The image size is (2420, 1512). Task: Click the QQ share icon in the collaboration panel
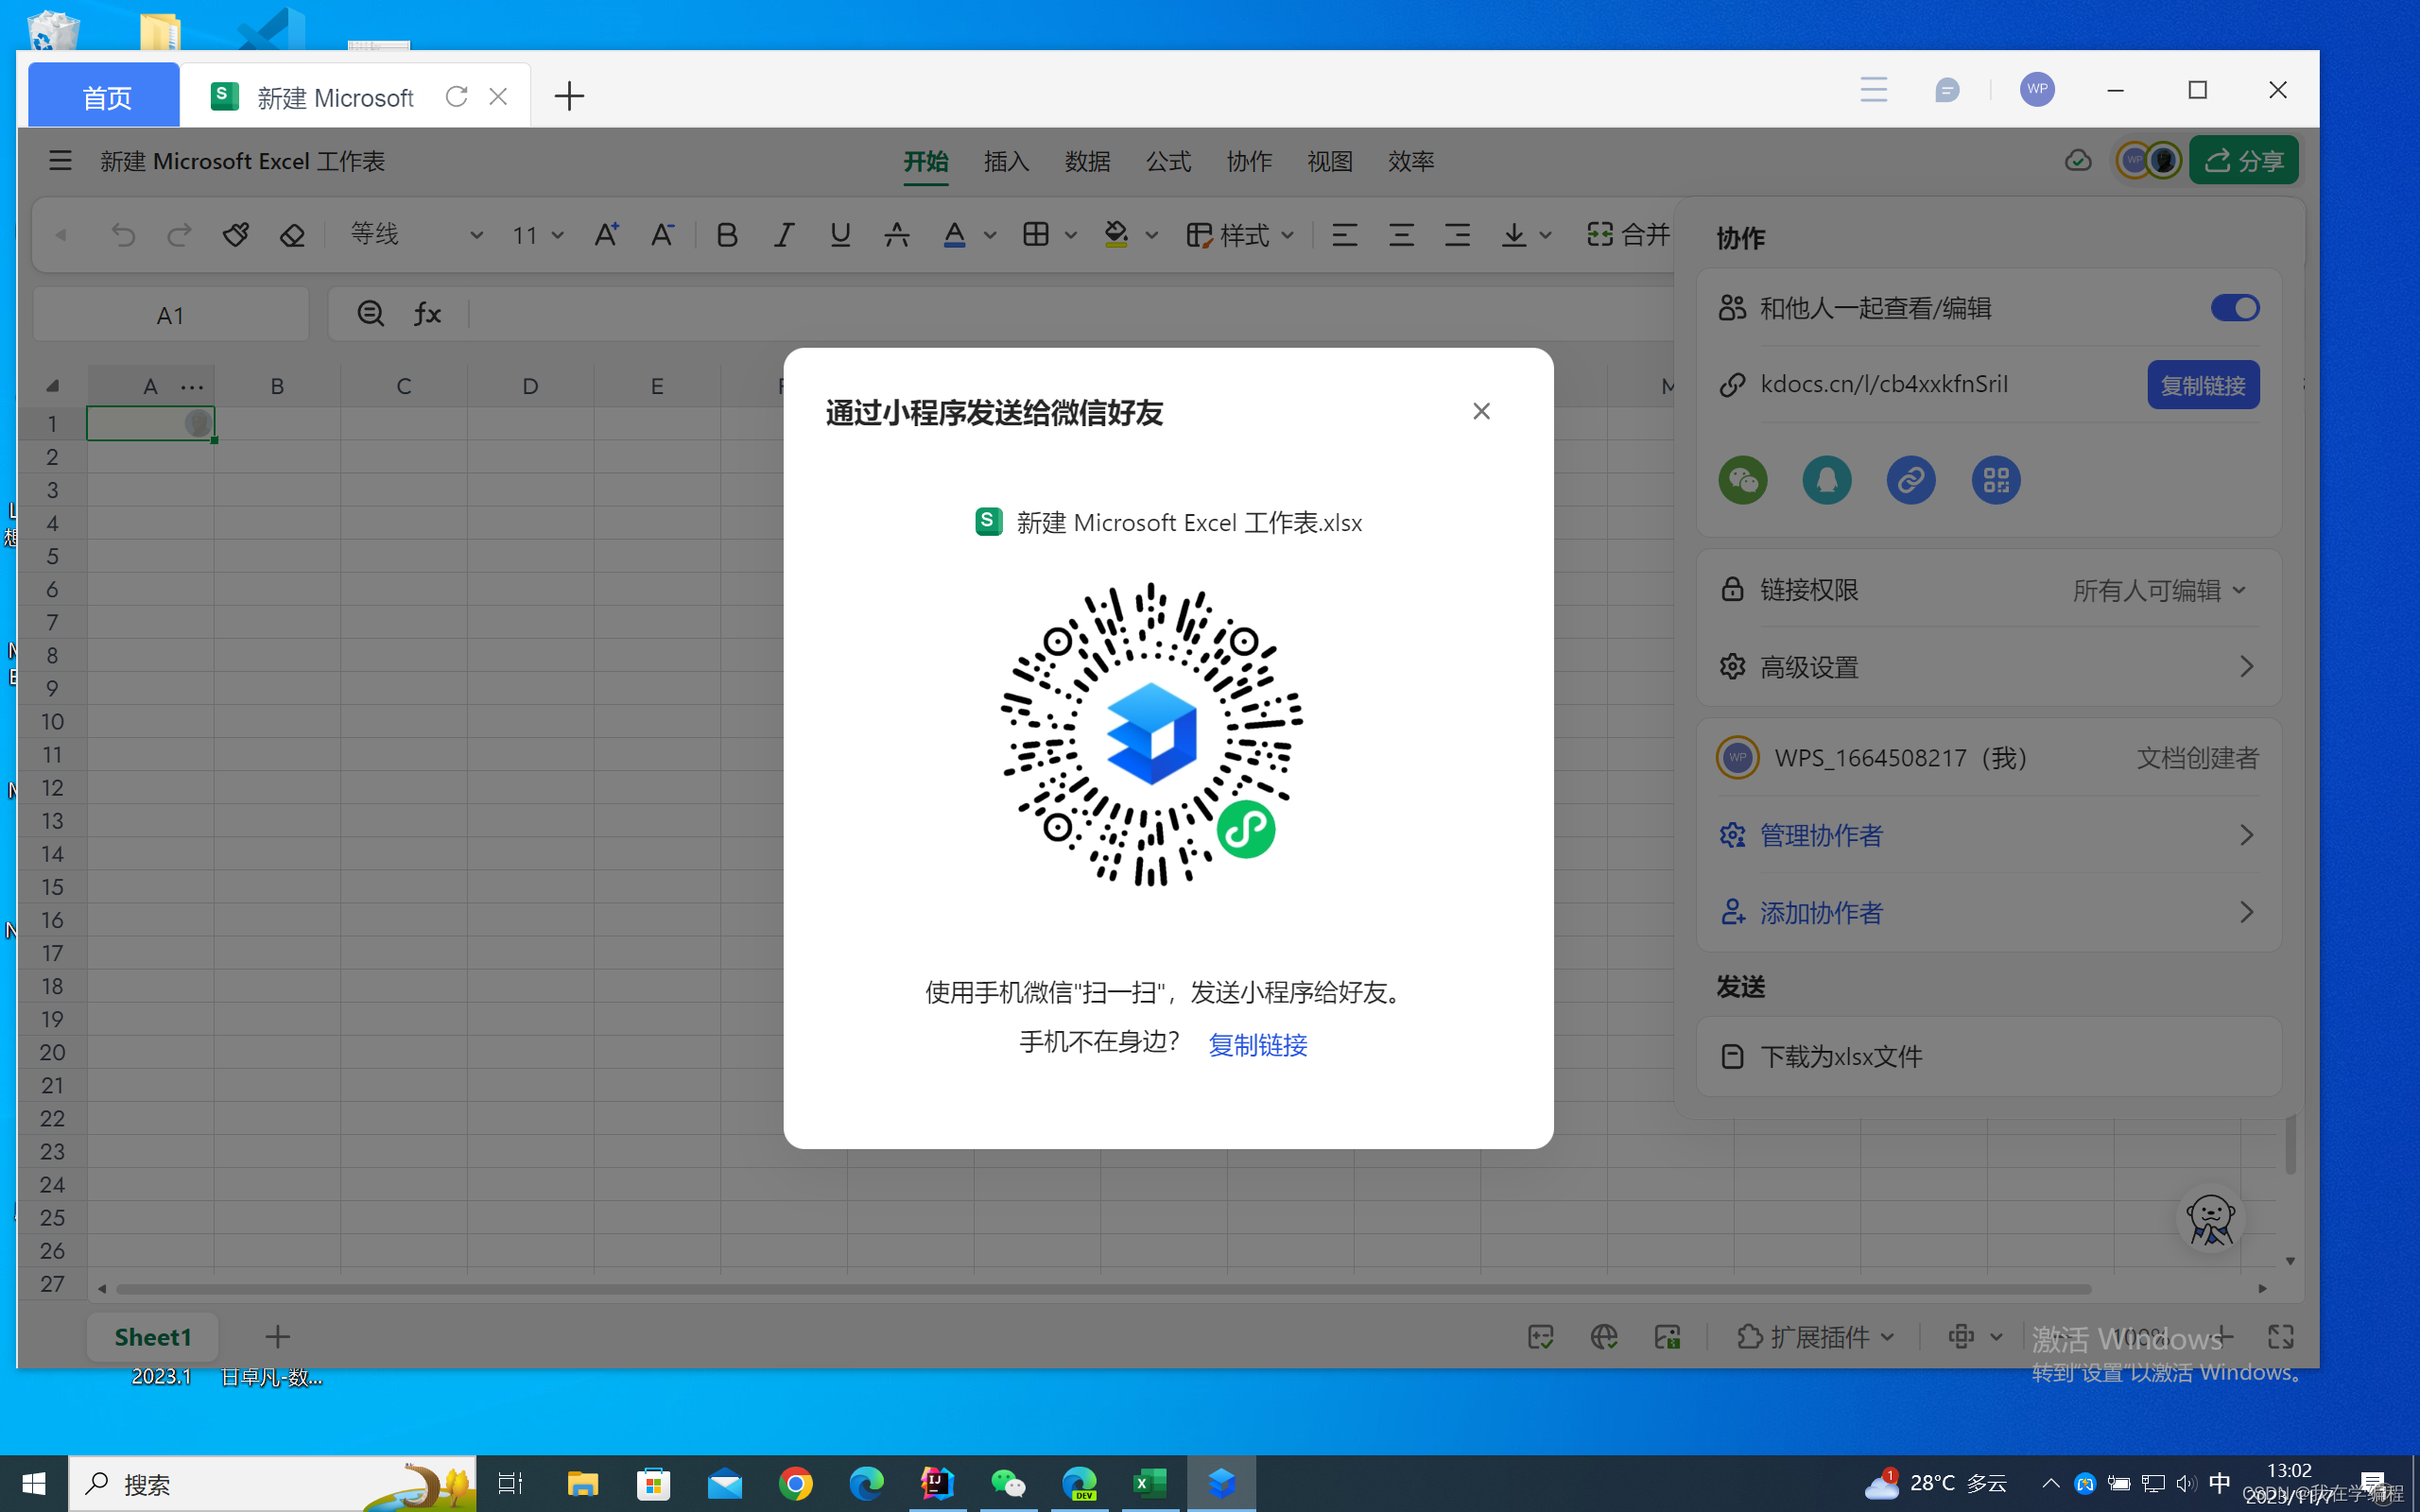(1826, 481)
